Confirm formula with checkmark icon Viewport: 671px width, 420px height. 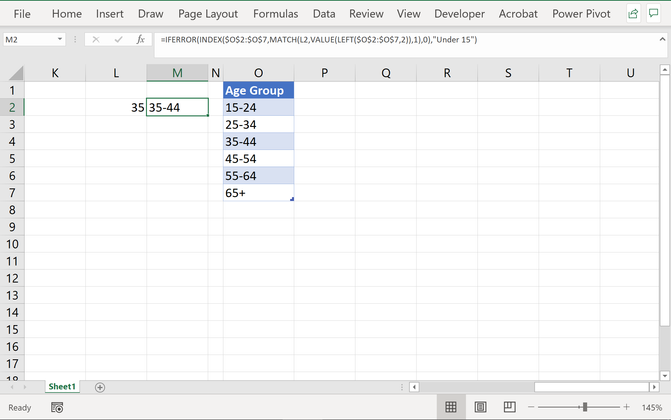(x=119, y=39)
